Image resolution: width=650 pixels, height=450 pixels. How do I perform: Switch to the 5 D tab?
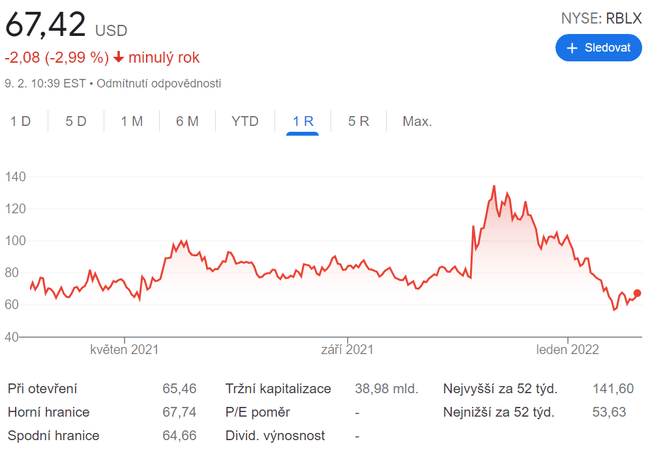tap(76, 122)
